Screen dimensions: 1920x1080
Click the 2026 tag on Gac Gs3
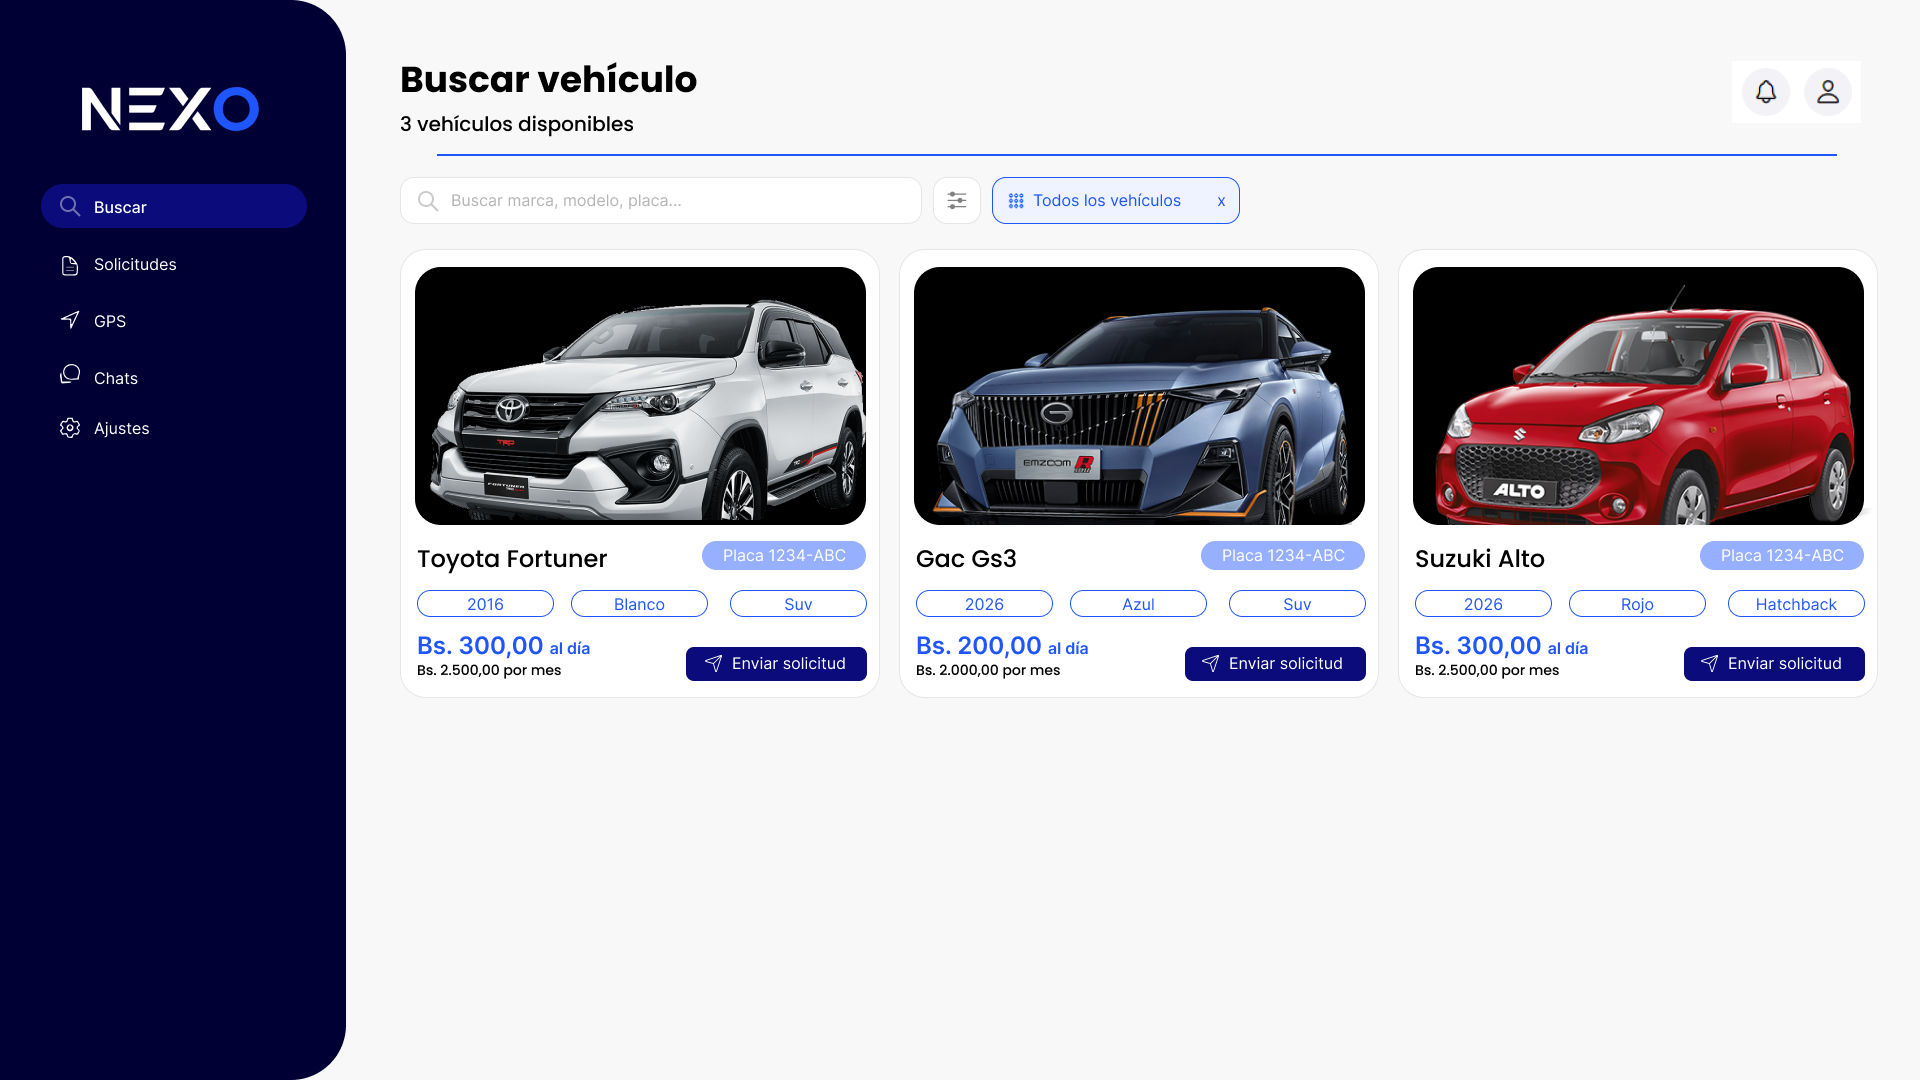(x=984, y=604)
